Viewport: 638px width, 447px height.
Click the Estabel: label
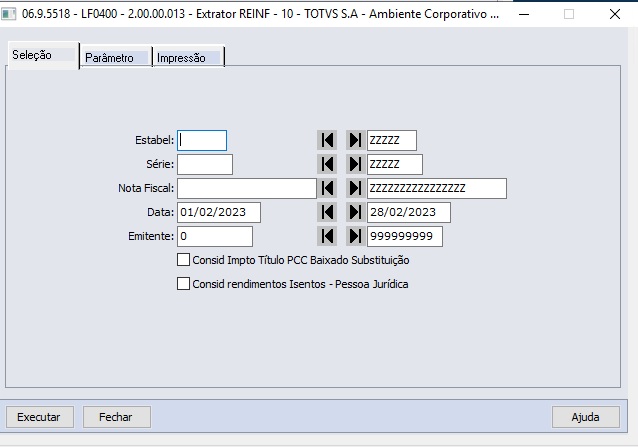(155, 140)
